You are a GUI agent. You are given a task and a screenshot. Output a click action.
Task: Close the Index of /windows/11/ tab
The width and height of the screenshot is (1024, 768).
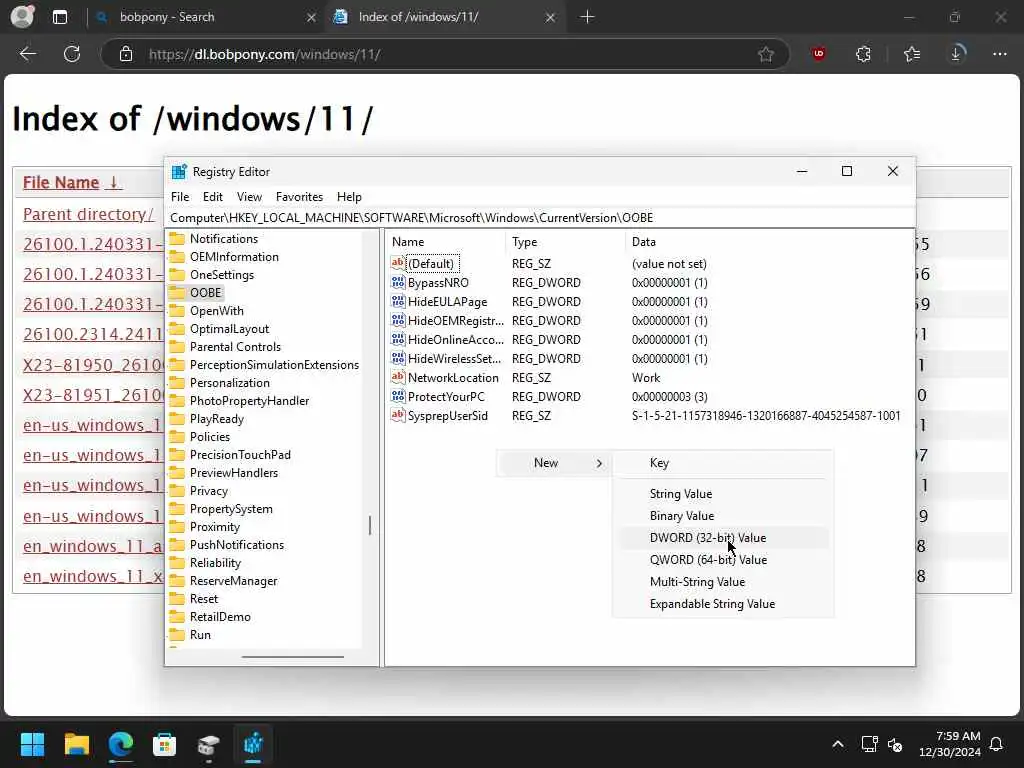click(x=551, y=18)
